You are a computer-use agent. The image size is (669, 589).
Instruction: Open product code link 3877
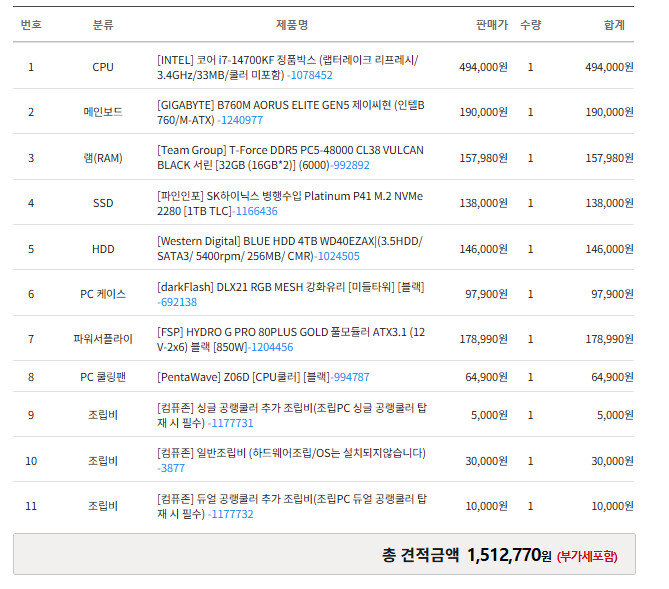(x=172, y=468)
